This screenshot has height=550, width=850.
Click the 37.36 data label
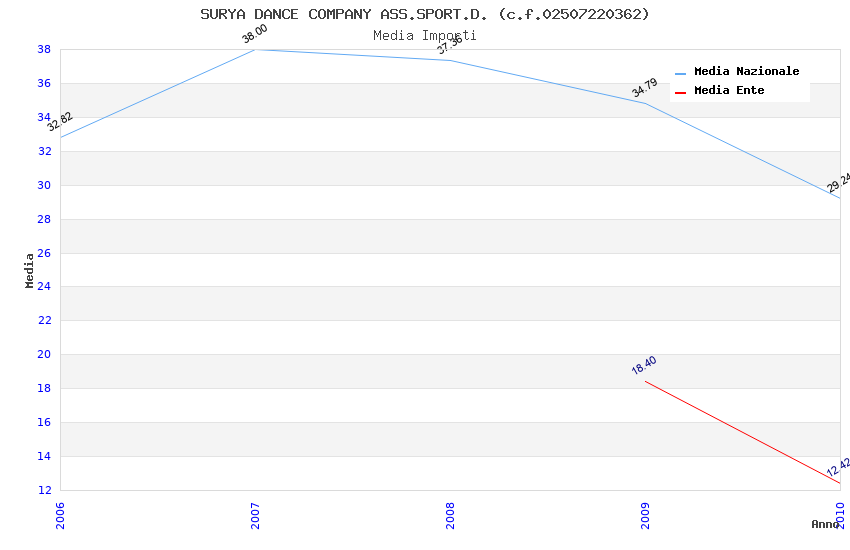coord(449,44)
